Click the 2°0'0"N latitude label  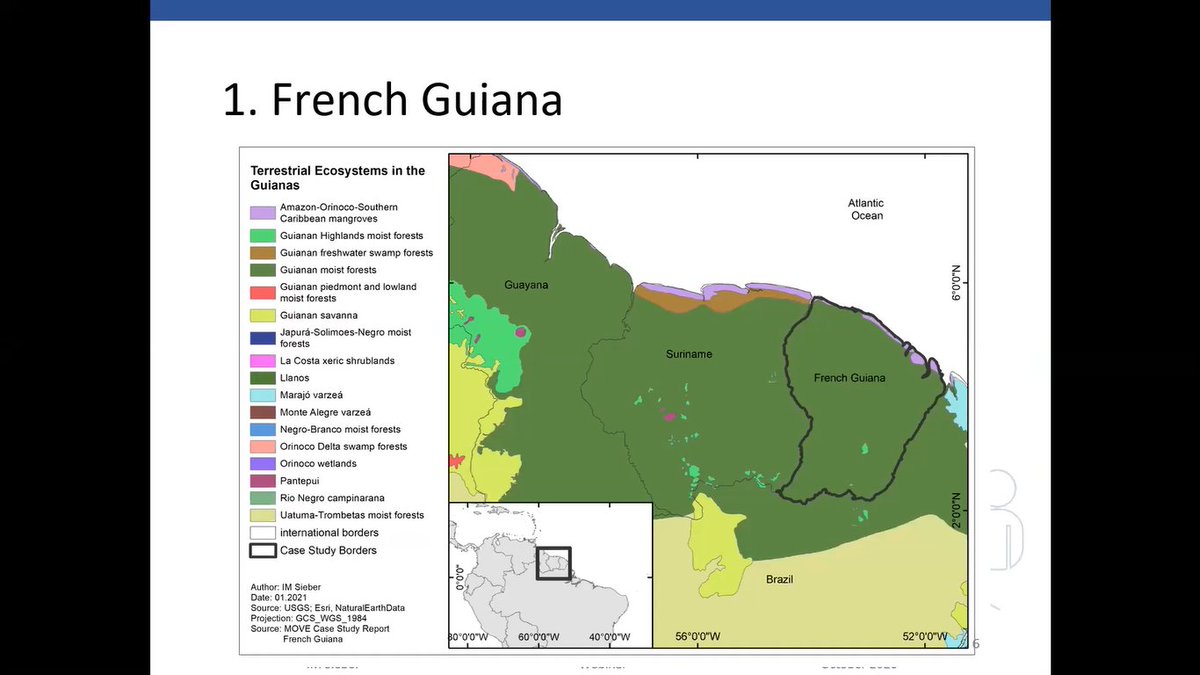click(956, 510)
